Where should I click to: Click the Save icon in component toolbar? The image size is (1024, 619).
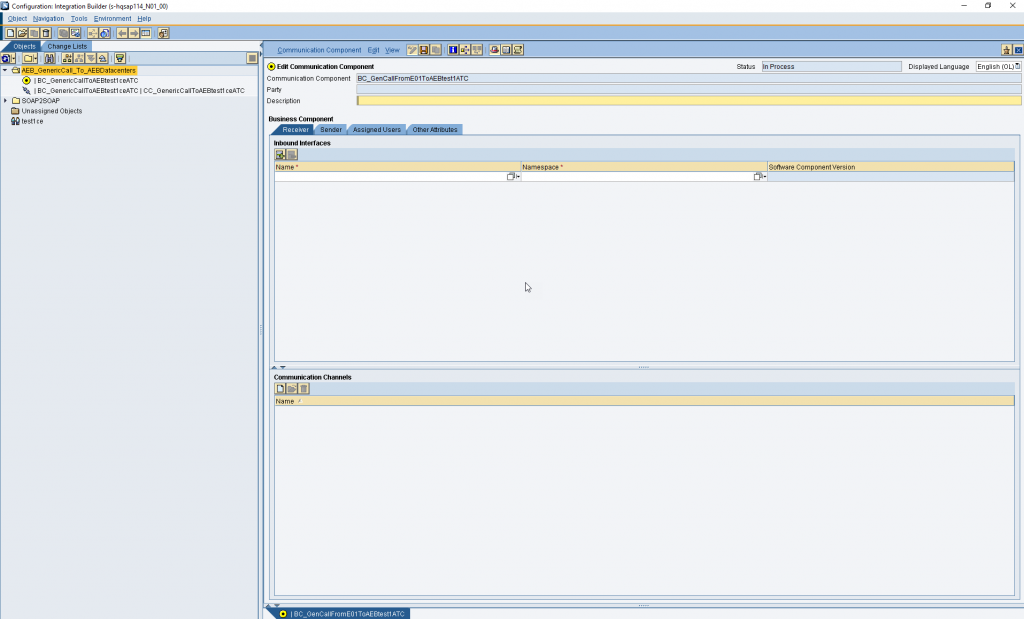point(424,50)
